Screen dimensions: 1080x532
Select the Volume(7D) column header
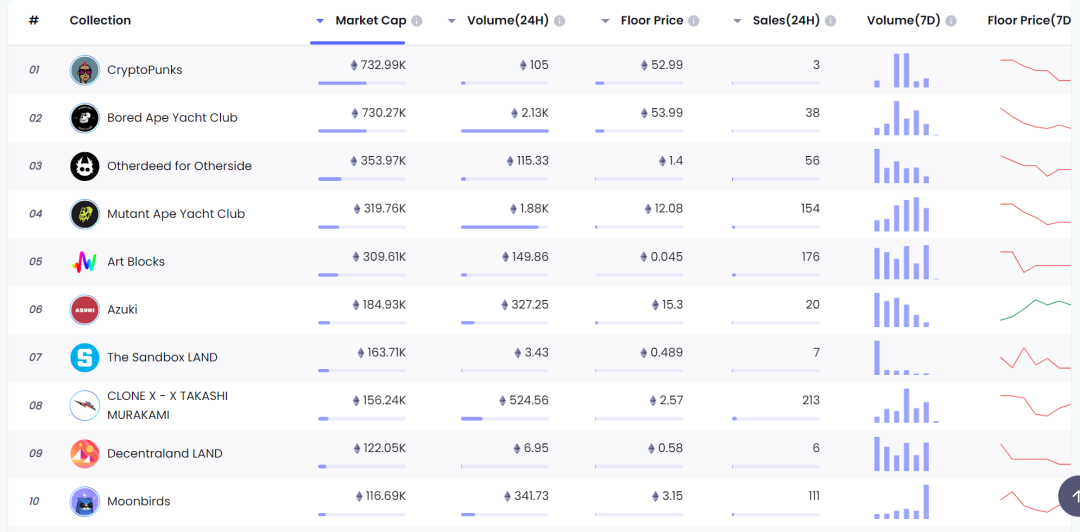(904, 21)
